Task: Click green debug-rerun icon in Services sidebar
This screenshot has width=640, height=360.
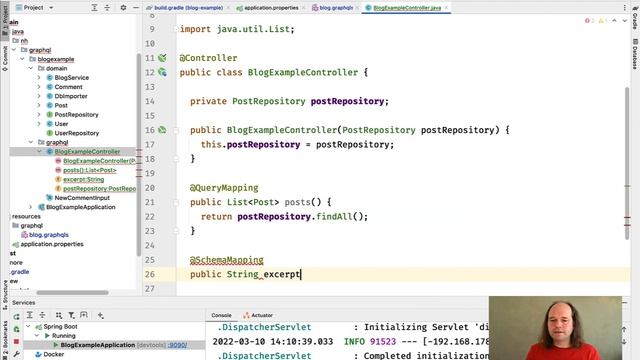Action: coord(16,329)
